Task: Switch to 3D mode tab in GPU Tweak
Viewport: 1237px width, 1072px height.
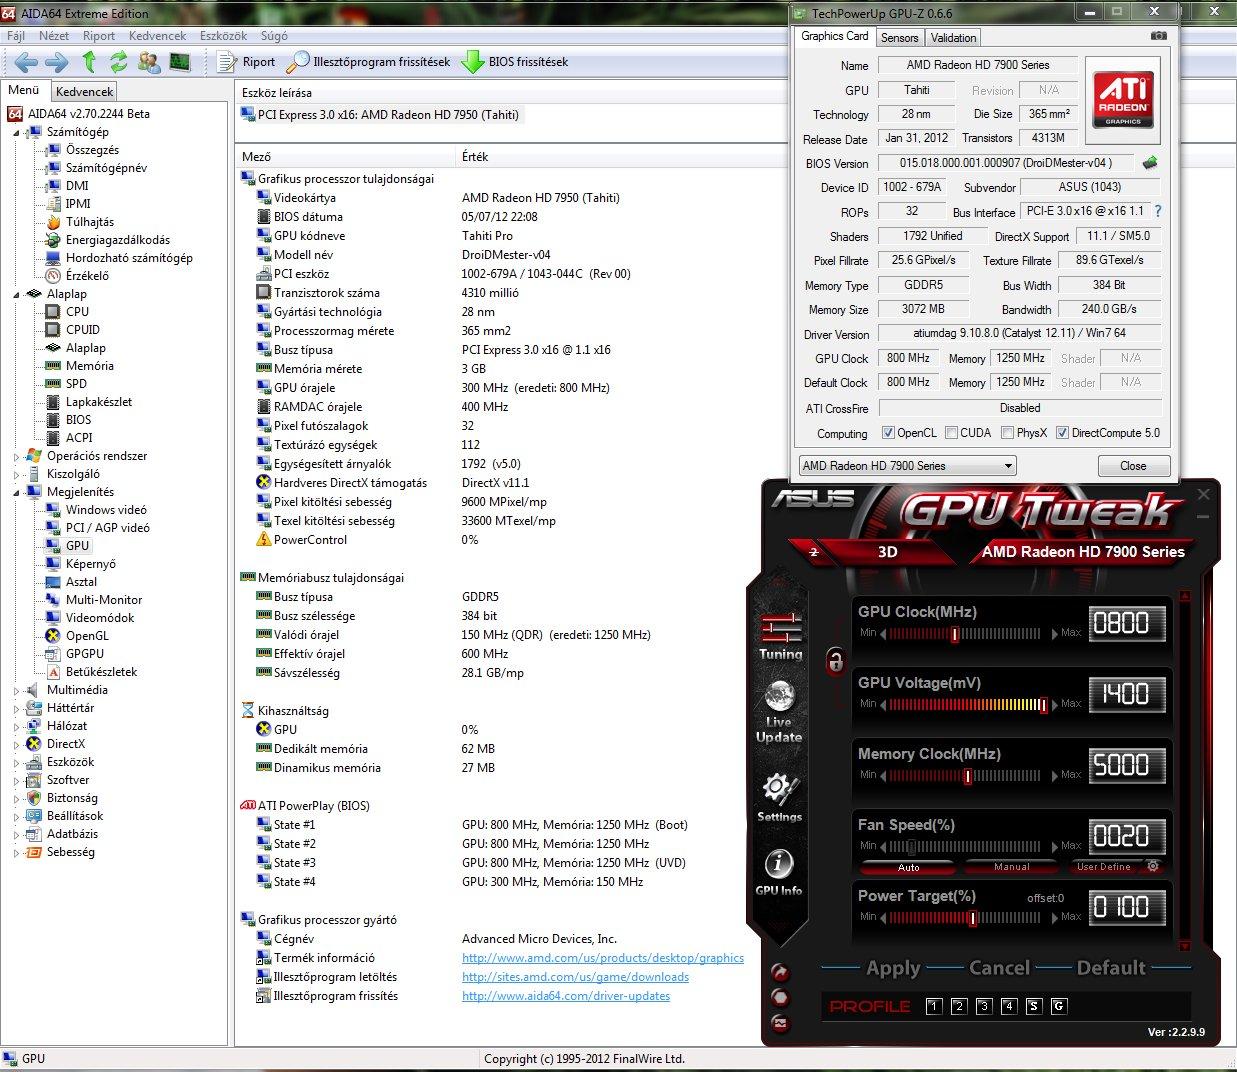Action: (x=887, y=552)
